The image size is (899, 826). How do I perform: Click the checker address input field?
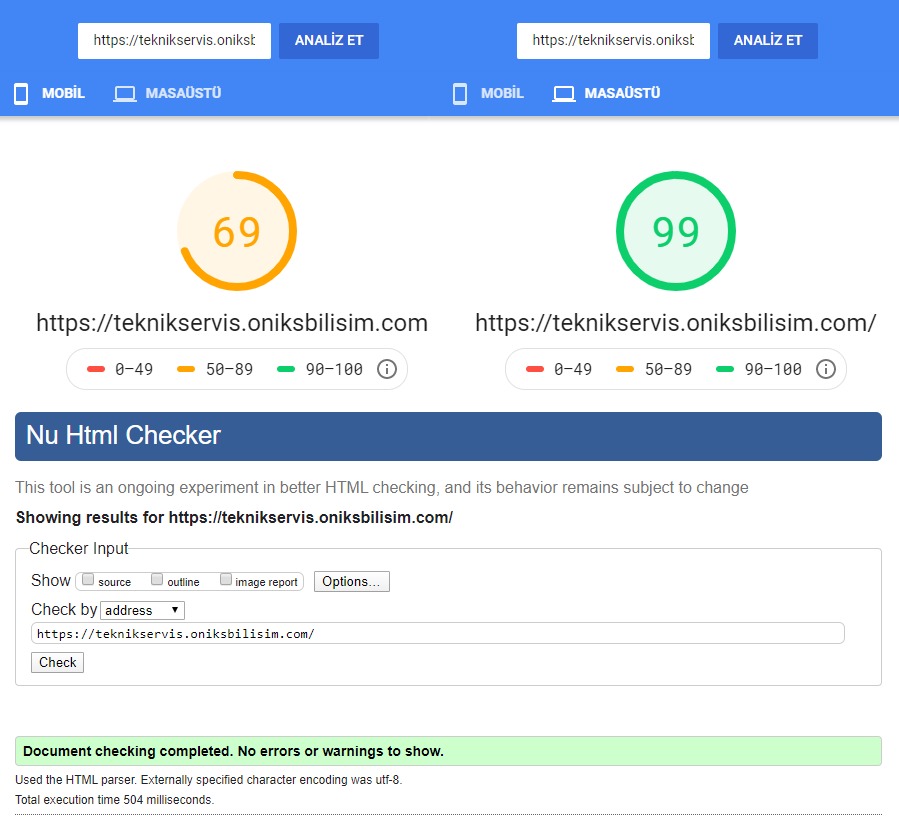437,633
